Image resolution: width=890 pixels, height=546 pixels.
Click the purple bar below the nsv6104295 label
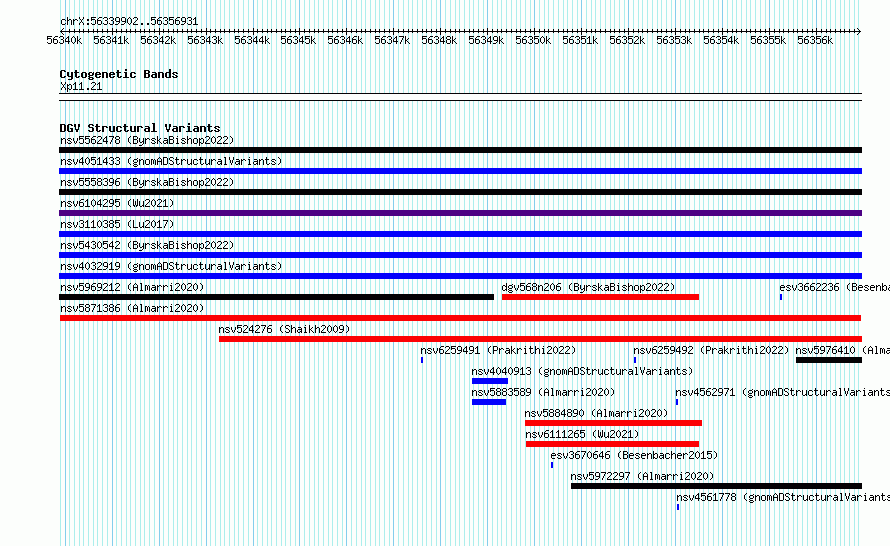coord(460,213)
